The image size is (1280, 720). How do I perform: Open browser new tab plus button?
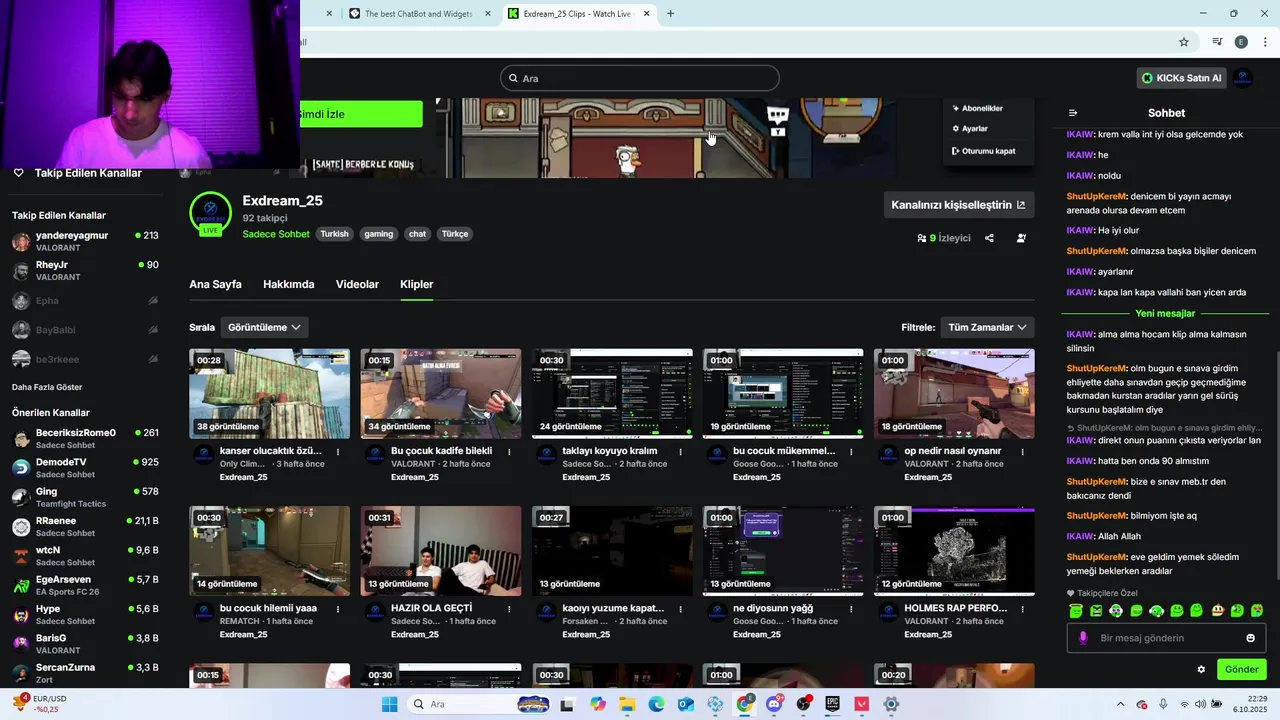(x=670, y=14)
